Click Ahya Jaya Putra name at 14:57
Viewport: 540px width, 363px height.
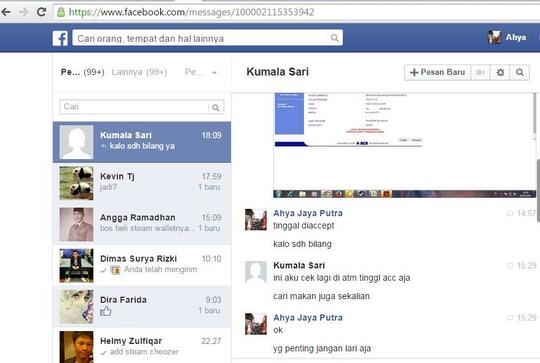tap(308, 213)
